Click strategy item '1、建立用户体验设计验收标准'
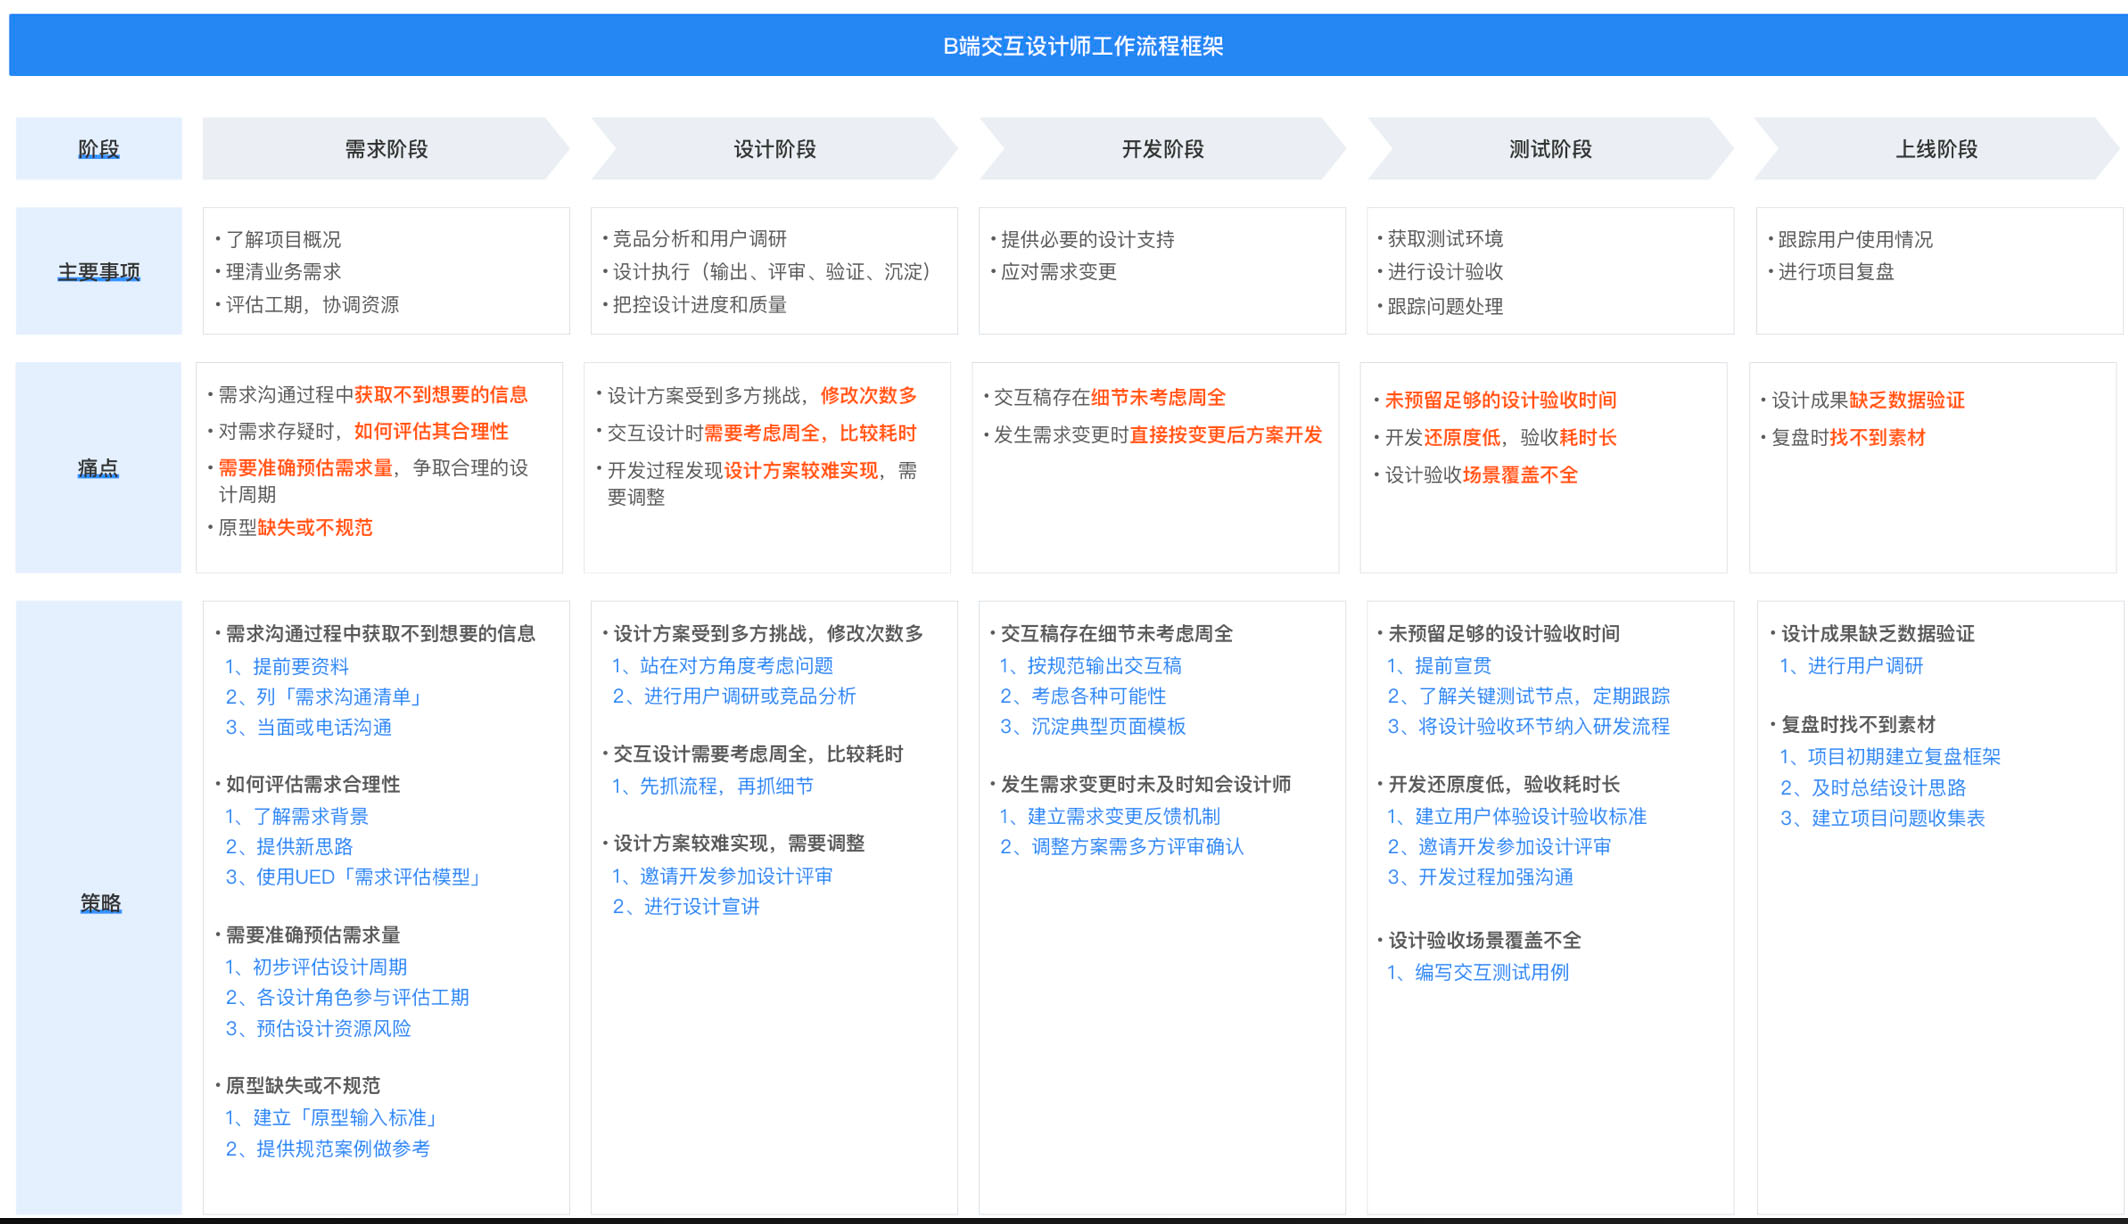The image size is (2128, 1224). (x=1516, y=816)
